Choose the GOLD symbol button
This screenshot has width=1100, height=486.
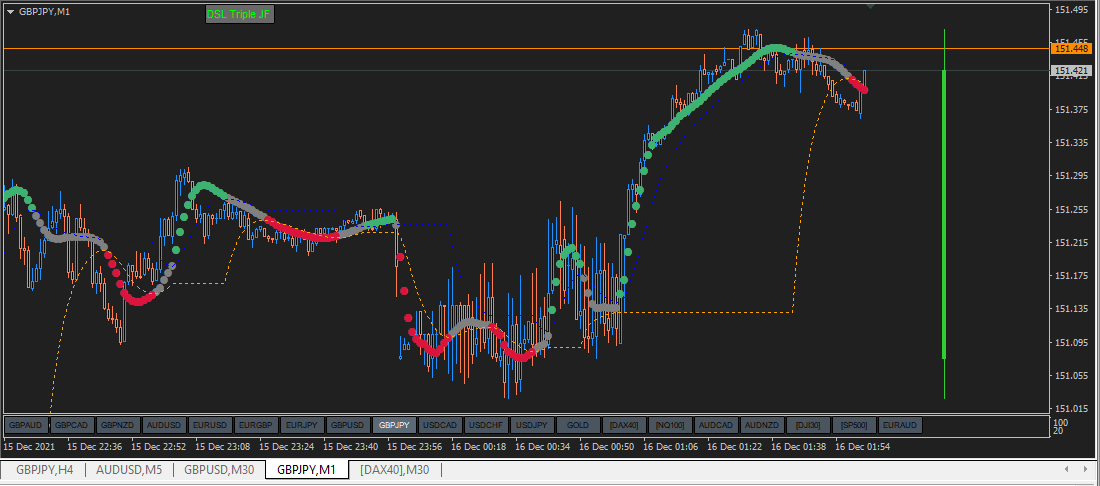click(578, 425)
